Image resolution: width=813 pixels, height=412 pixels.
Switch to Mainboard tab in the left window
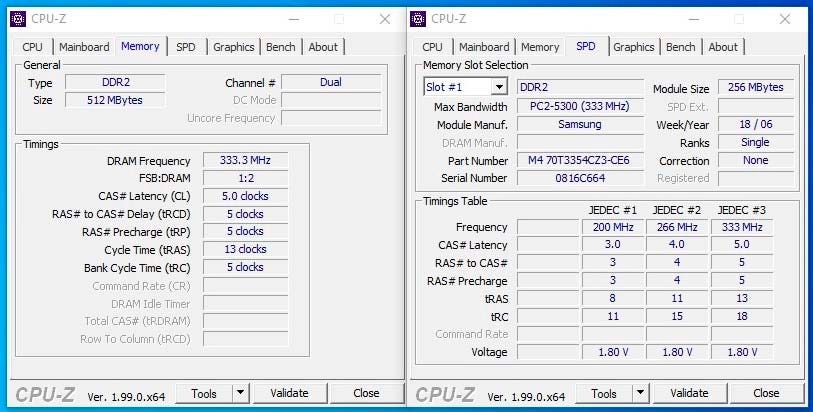(84, 47)
